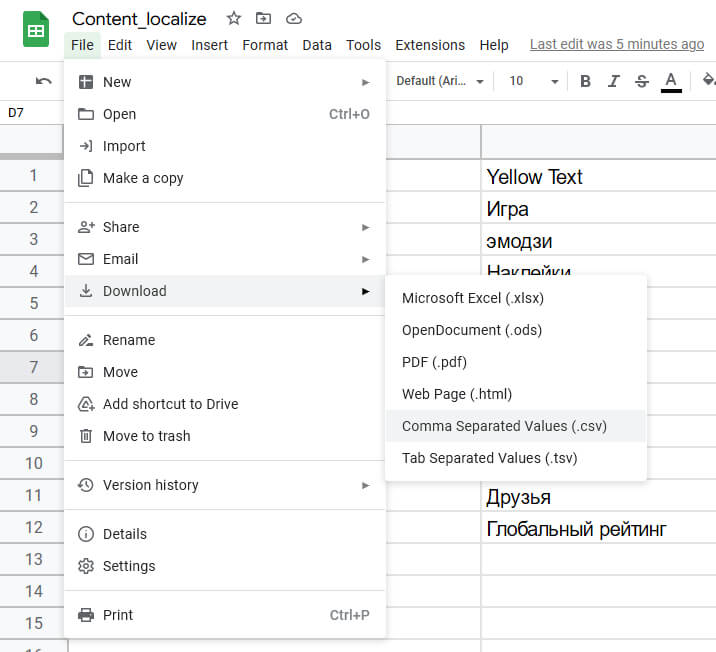716x652 pixels.
Task: Expand the Download submenu arrow
Action: (x=365, y=291)
